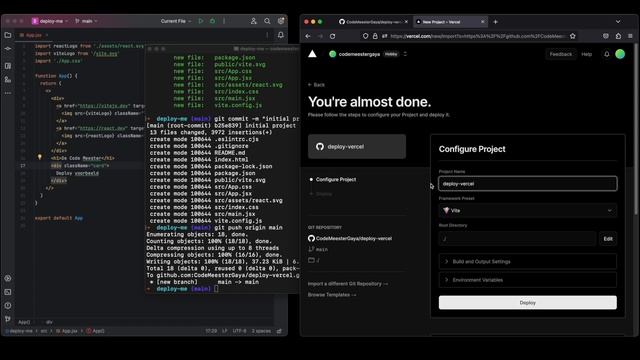640x360 pixels.
Task: Bookmark this page with the star icon
Action: click(x=573, y=36)
